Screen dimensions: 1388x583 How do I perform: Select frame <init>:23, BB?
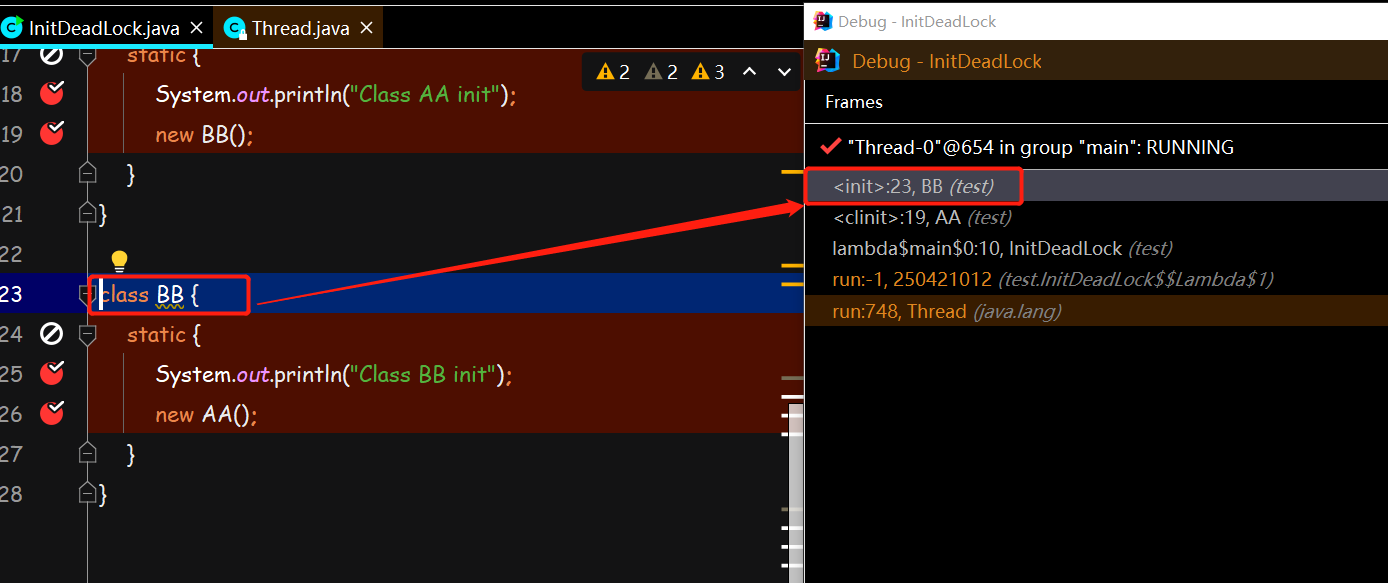tap(1096, 186)
